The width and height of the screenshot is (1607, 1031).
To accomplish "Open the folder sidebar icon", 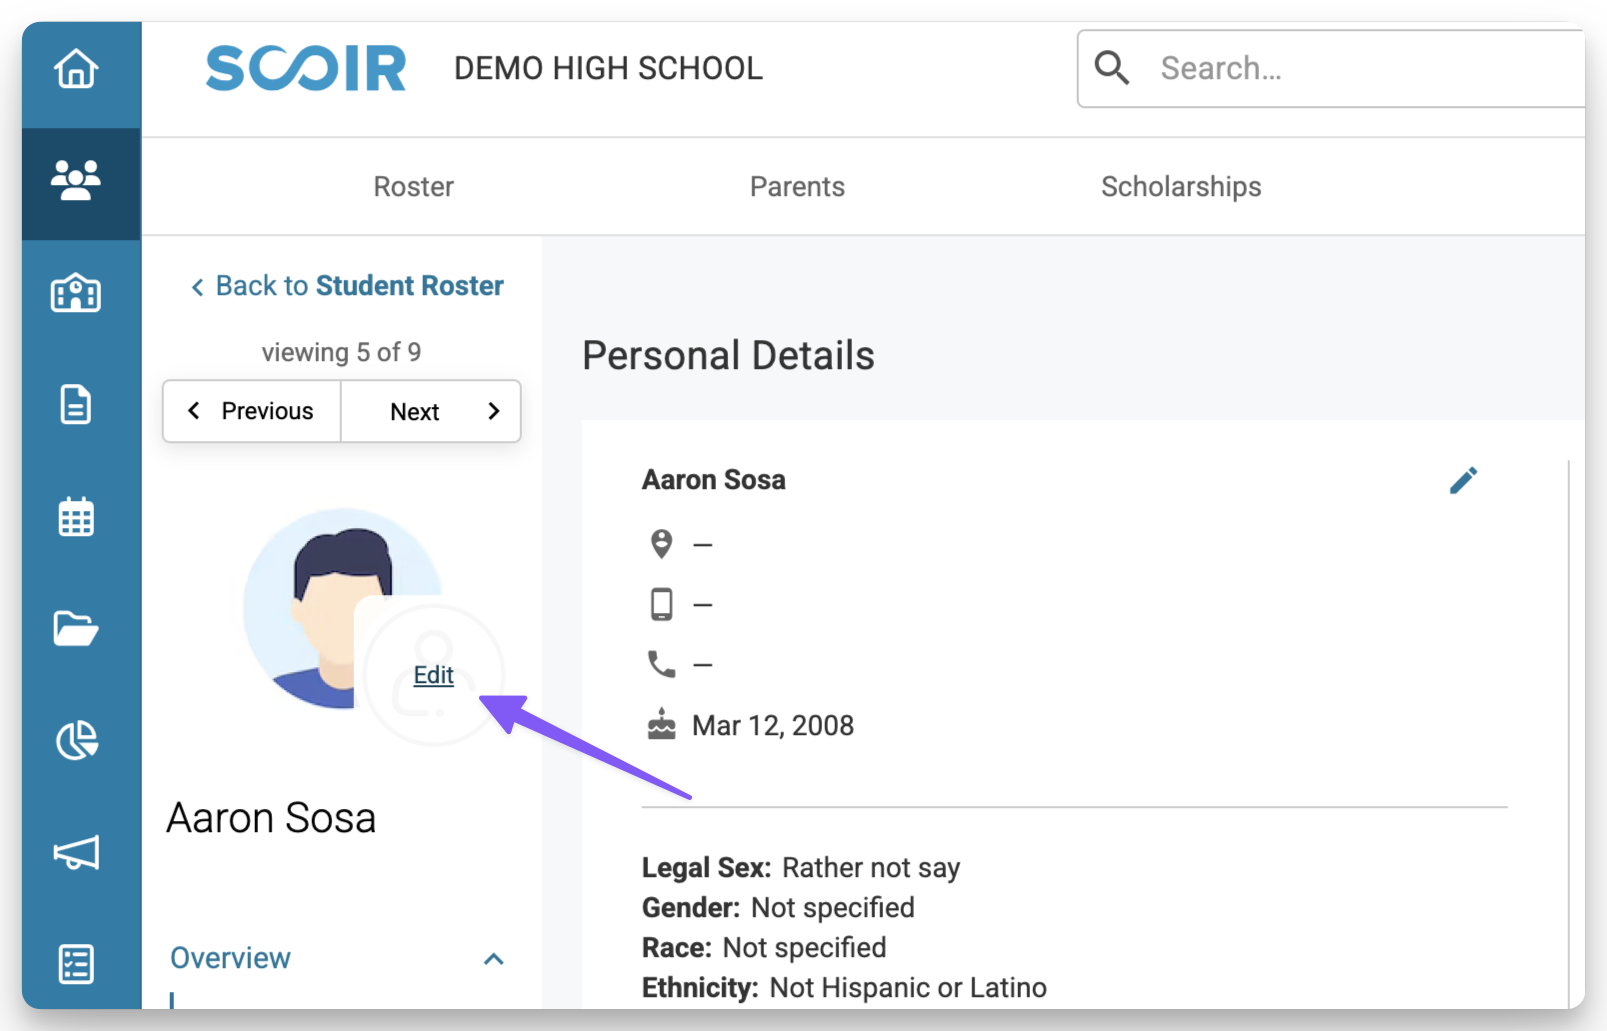I will 76,629.
